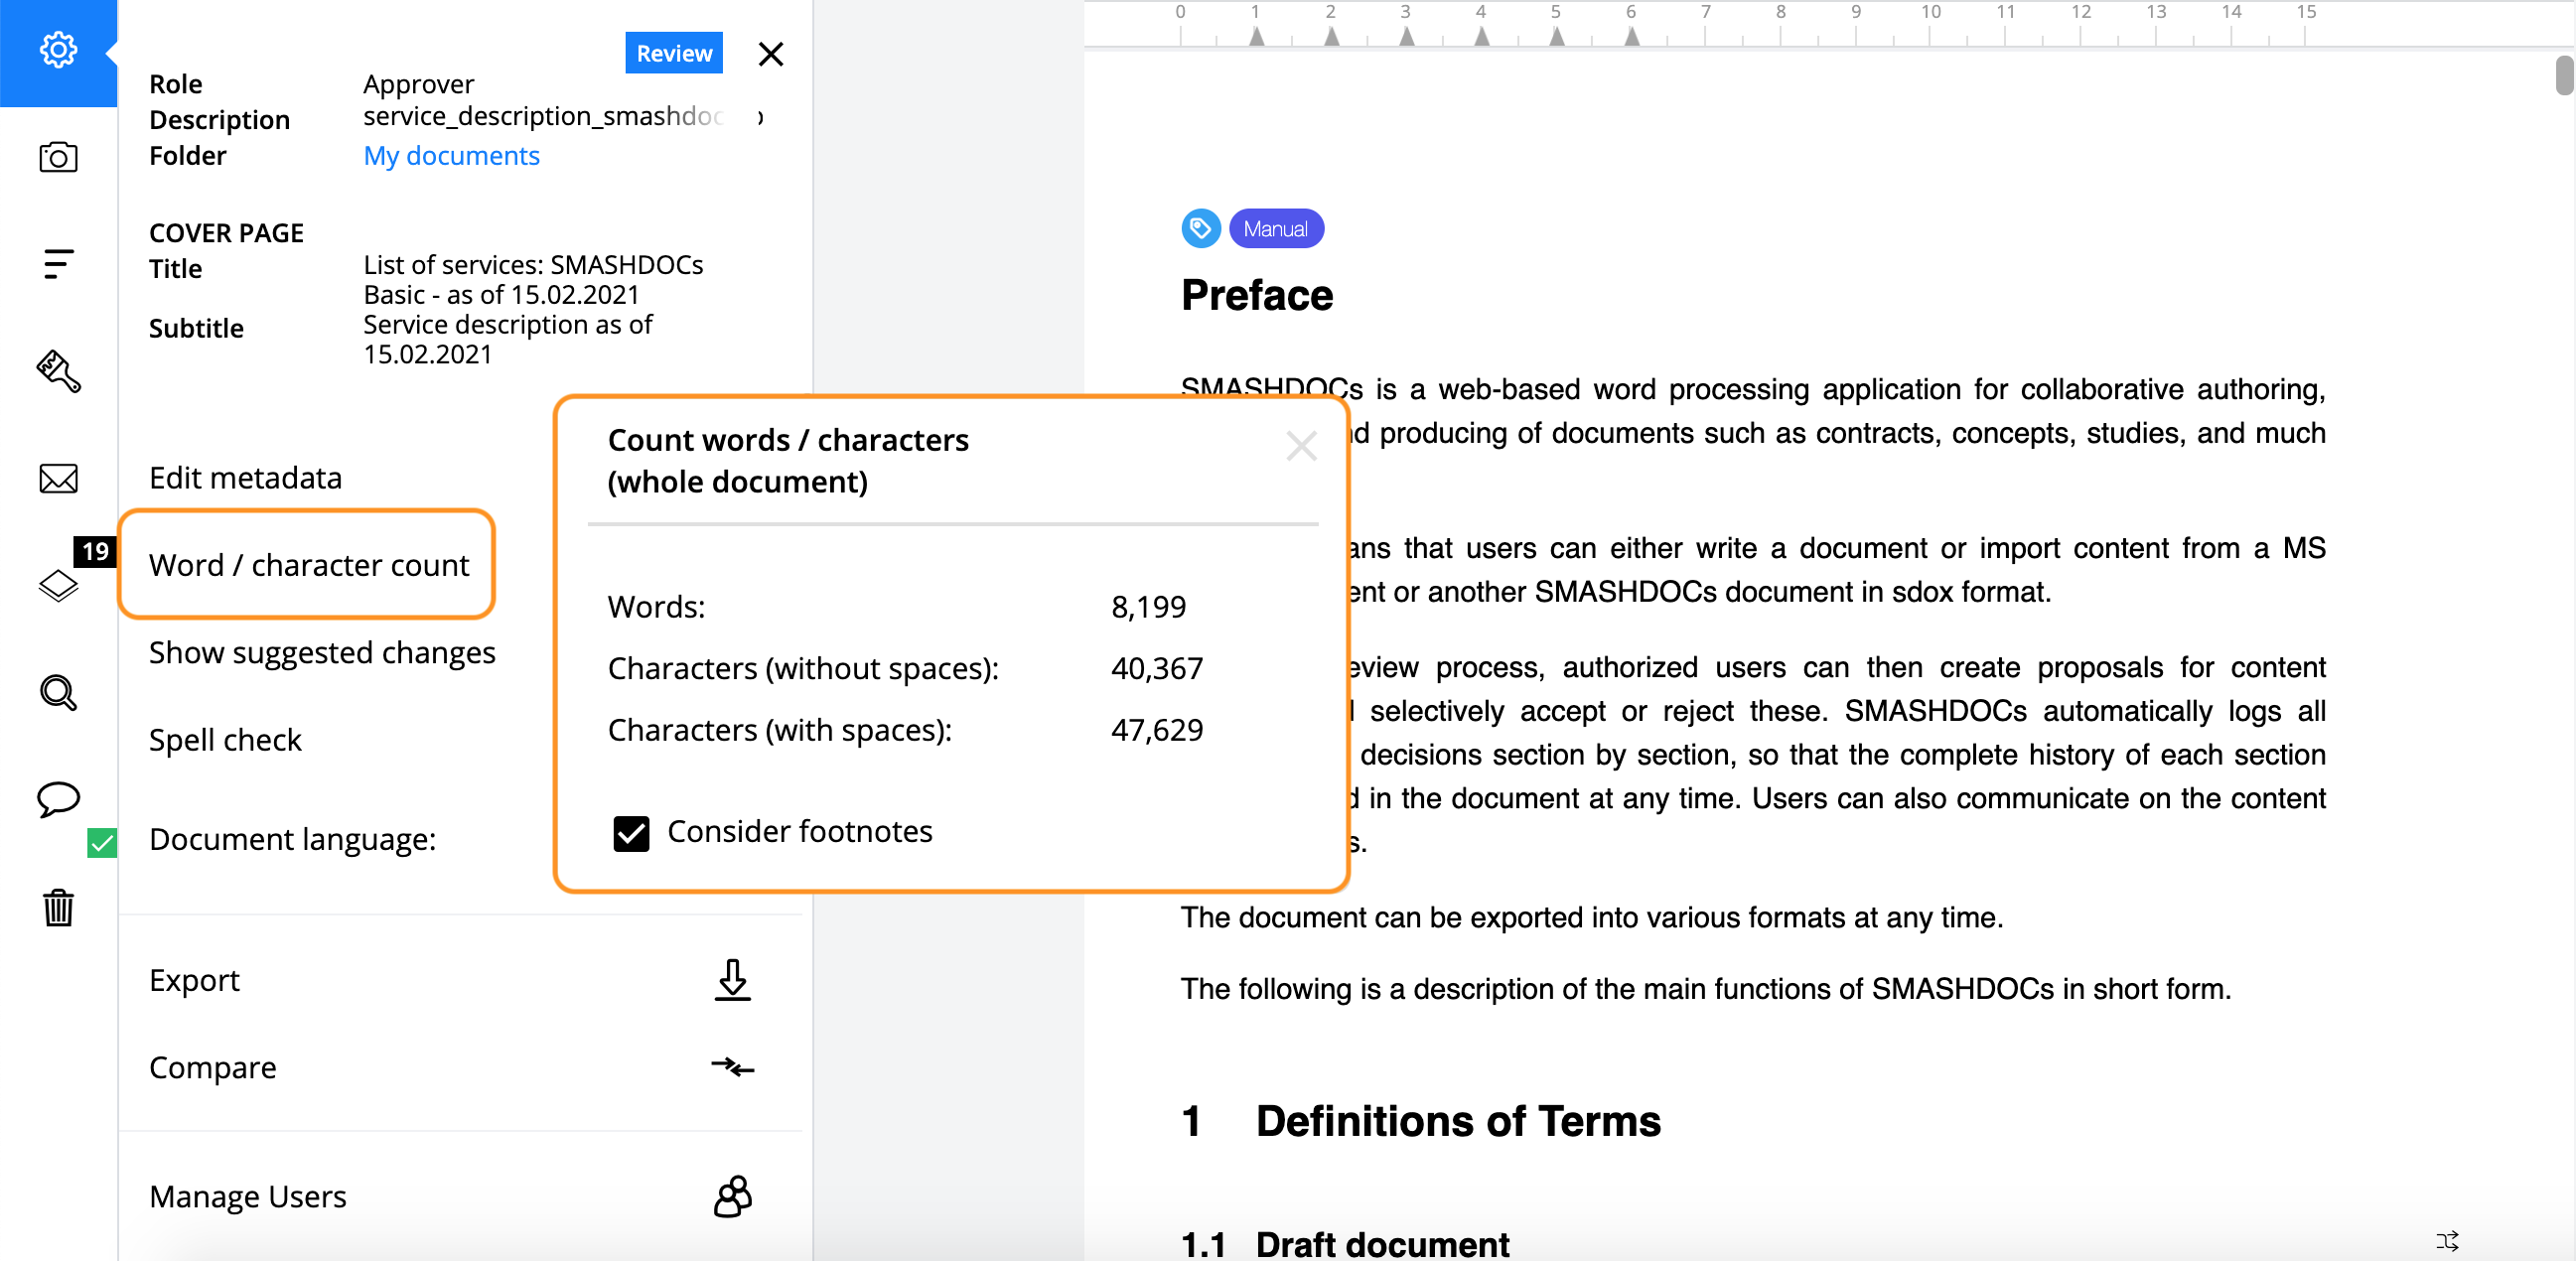Click the blue tag icon above Preface
Screen dimensions: 2576x1261
tap(1201, 229)
